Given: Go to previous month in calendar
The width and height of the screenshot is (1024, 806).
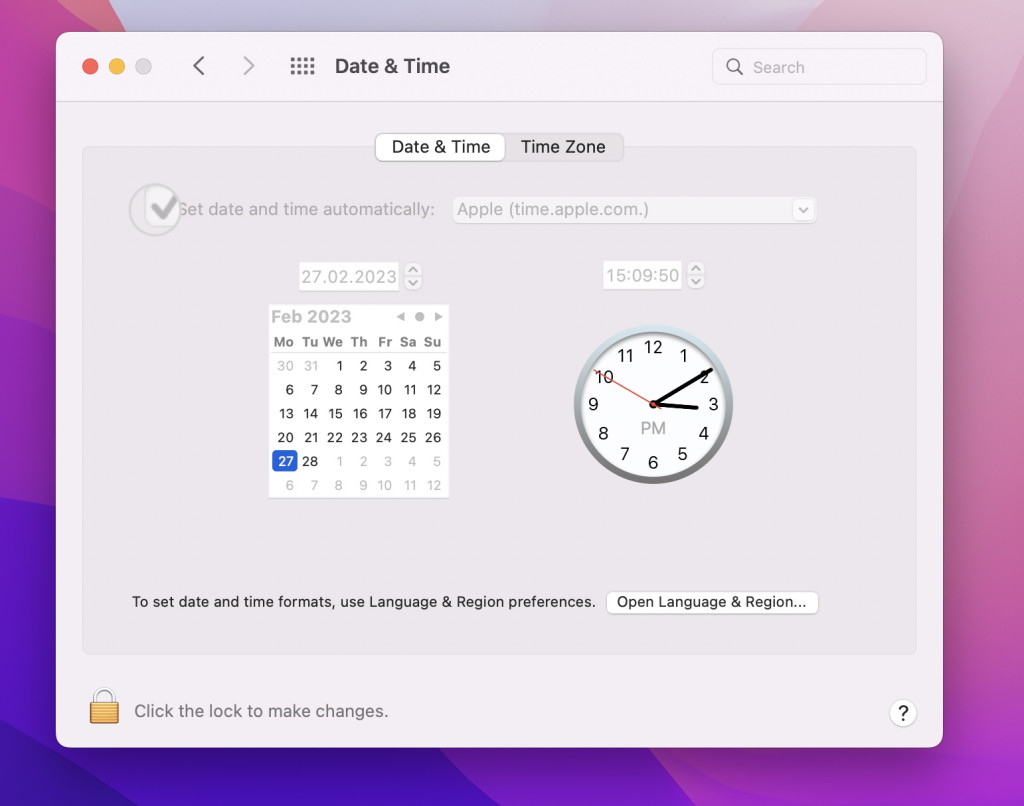Looking at the screenshot, I should pyautogui.click(x=400, y=317).
